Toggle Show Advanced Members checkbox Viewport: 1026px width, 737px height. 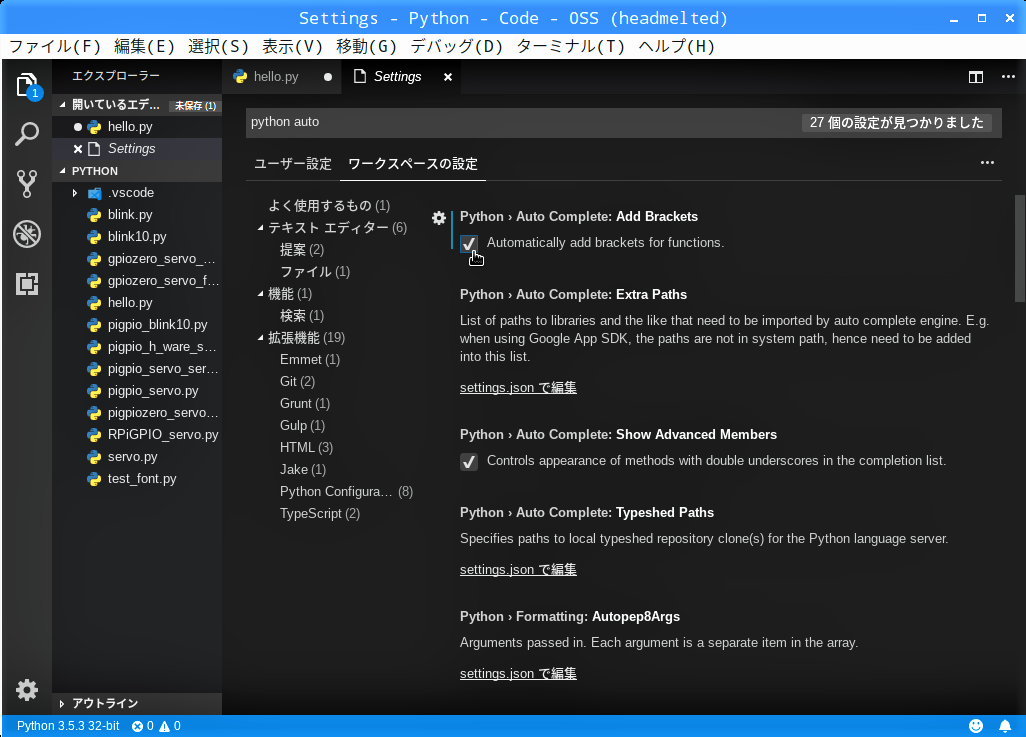click(469, 462)
